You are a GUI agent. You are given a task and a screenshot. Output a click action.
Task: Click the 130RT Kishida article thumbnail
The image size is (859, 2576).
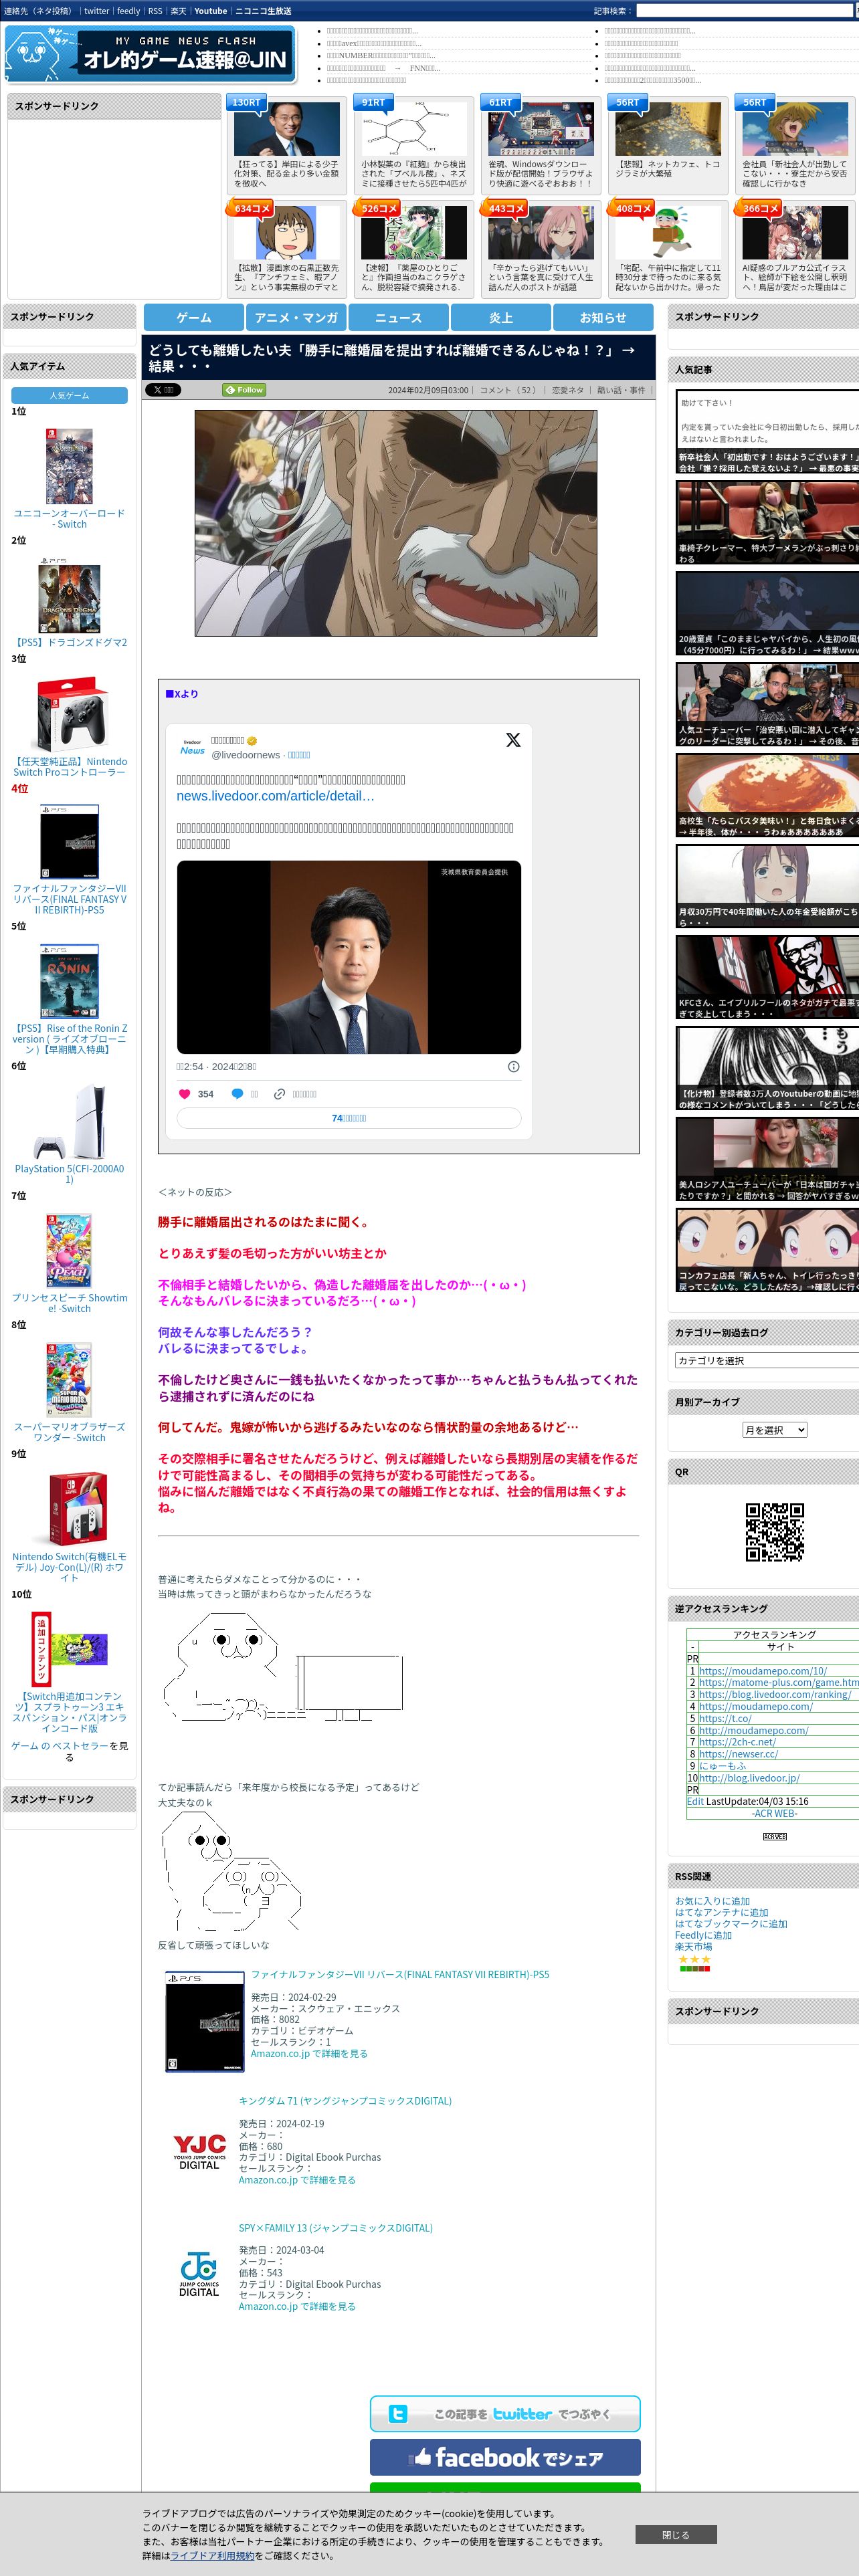point(287,130)
